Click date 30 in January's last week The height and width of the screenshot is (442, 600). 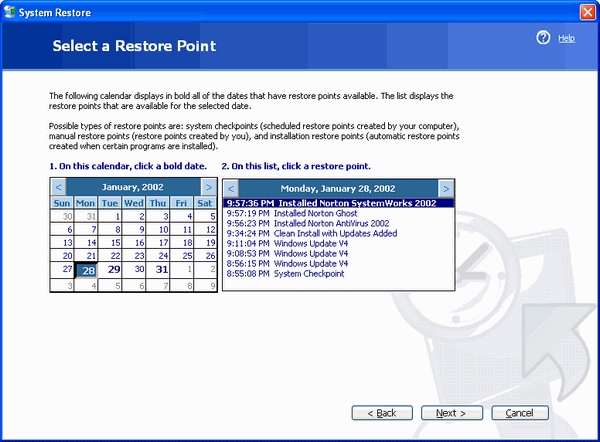coord(134,269)
